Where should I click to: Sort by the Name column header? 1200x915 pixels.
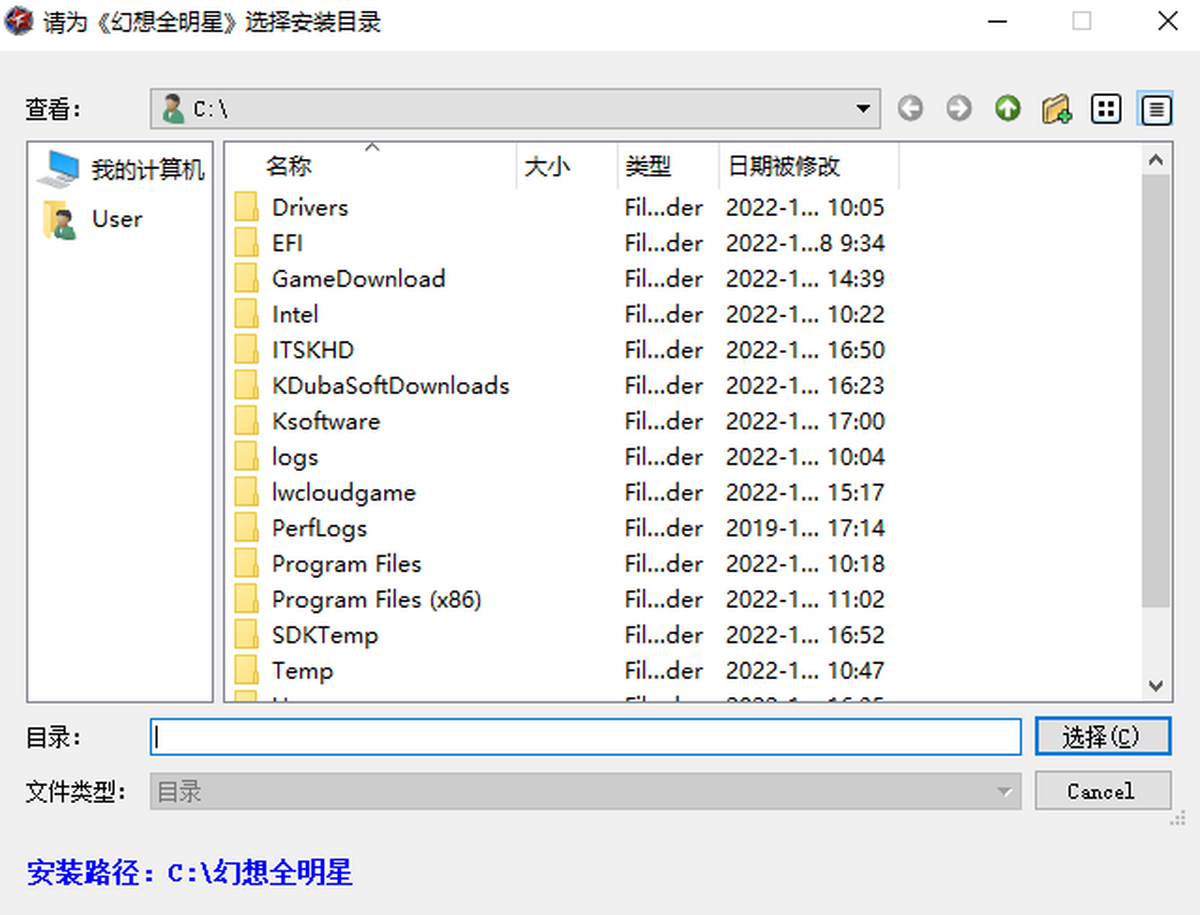(289, 167)
